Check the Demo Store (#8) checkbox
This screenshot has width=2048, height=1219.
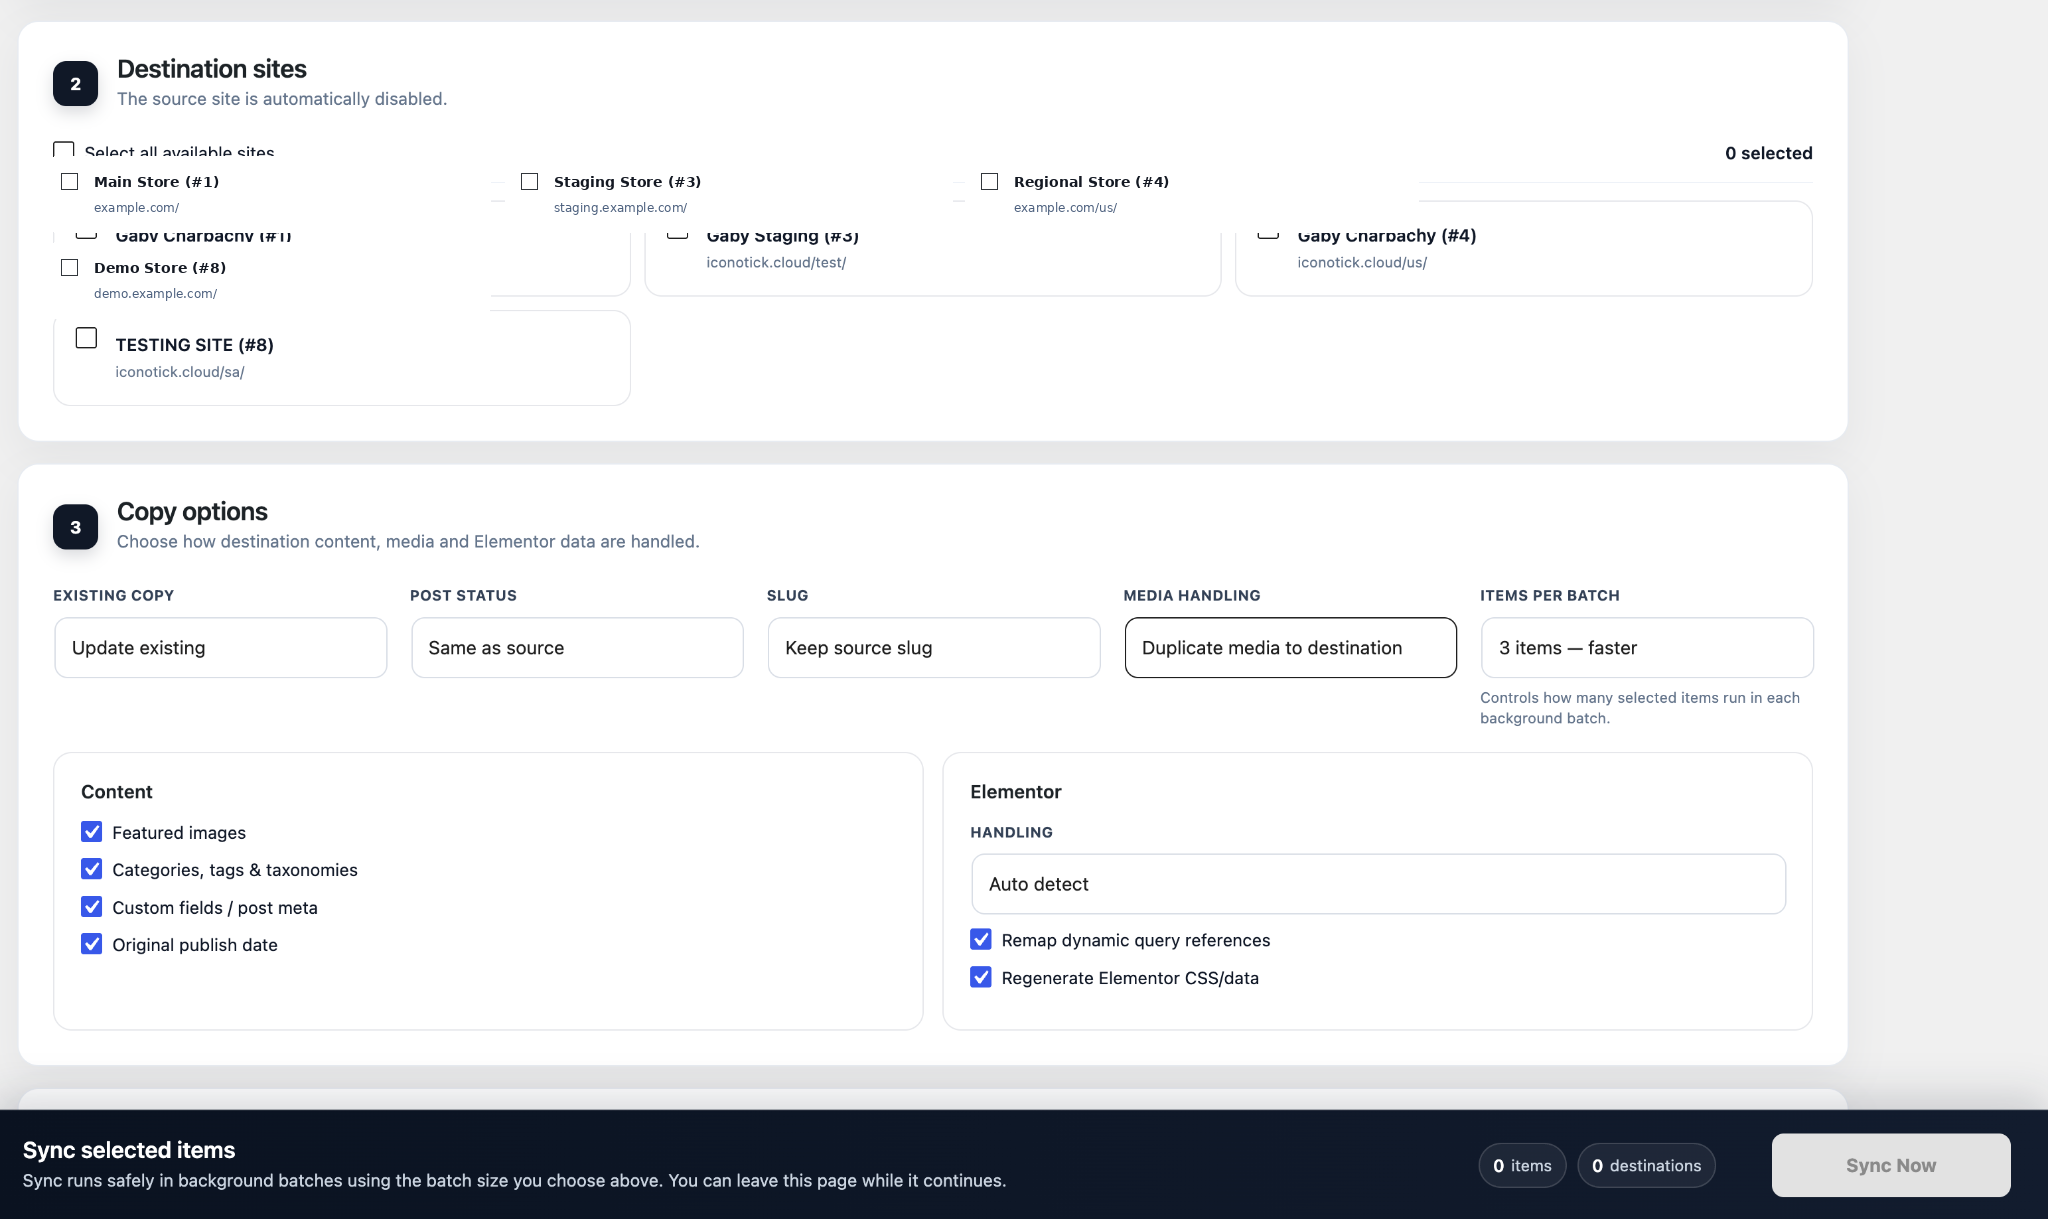click(69, 267)
